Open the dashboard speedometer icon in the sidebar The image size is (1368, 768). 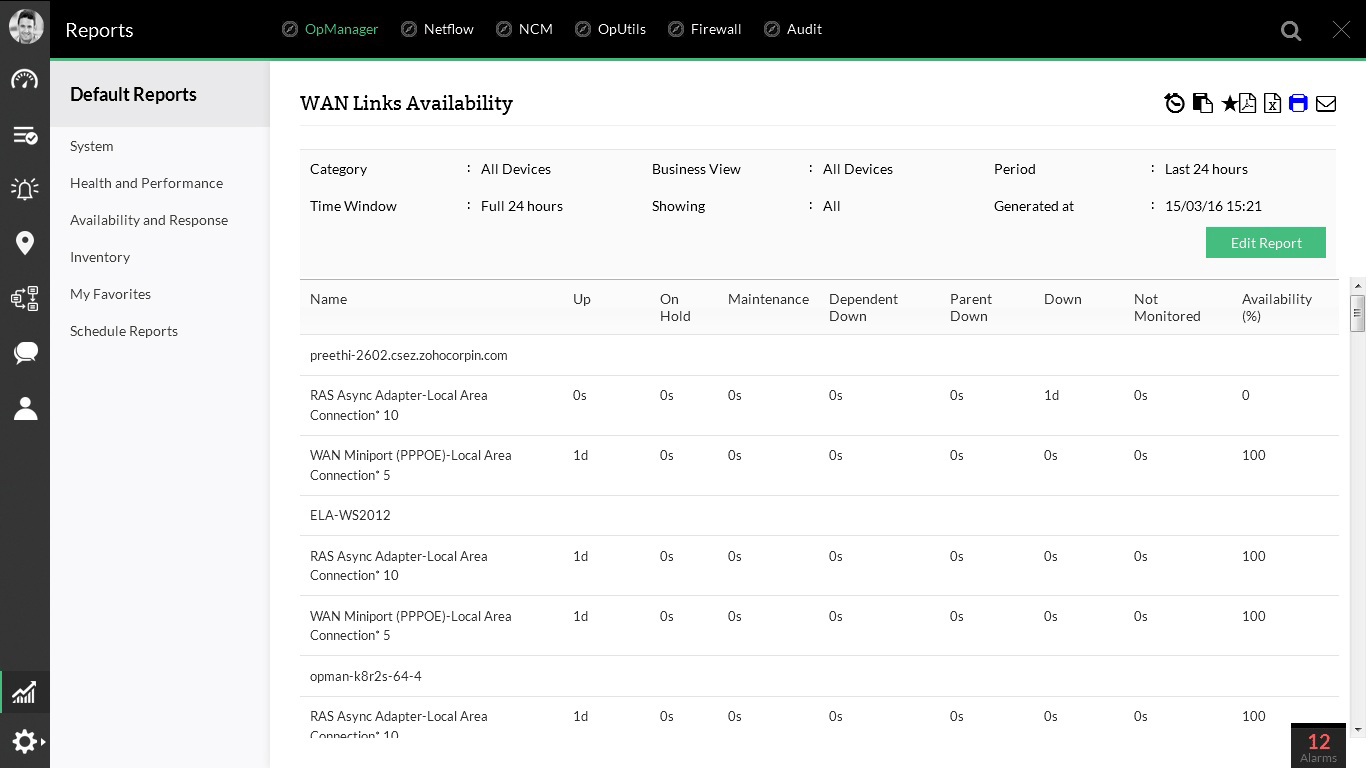[25, 81]
